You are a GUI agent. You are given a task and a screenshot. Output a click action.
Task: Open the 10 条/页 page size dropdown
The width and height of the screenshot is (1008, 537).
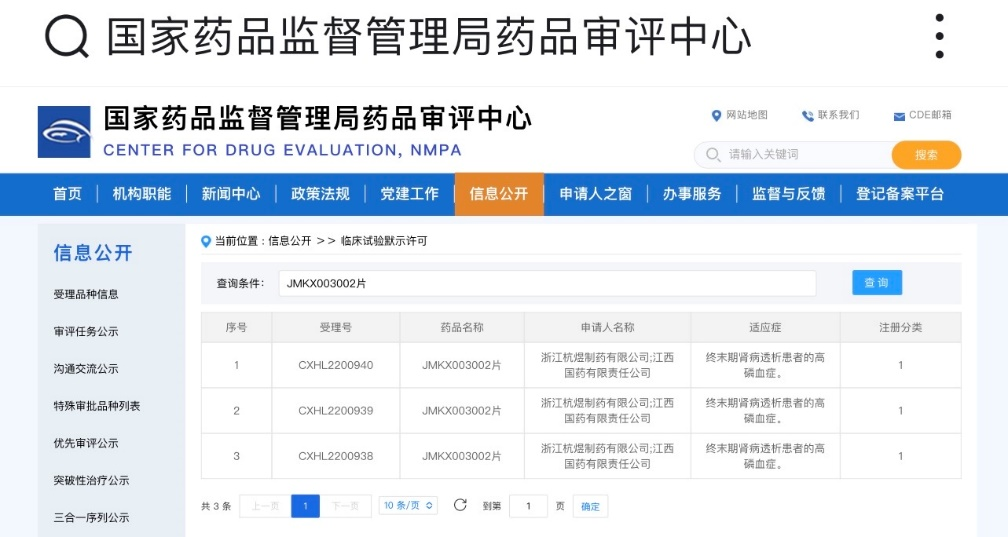click(x=408, y=505)
